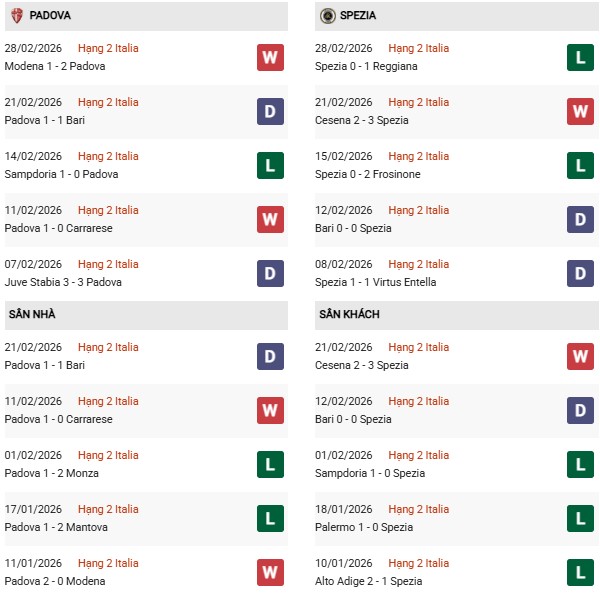Click L badge for Spezia 0 - 1 Reggiana

click(580, 57)
